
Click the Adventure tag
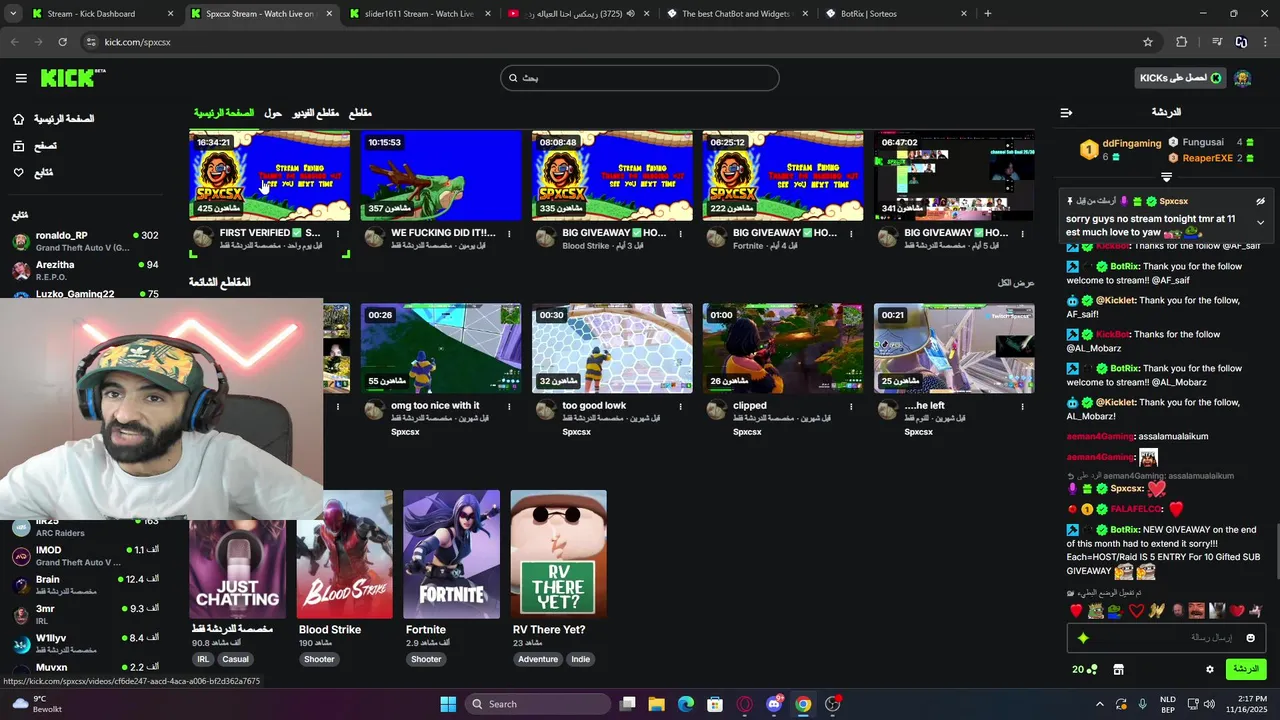538,660
